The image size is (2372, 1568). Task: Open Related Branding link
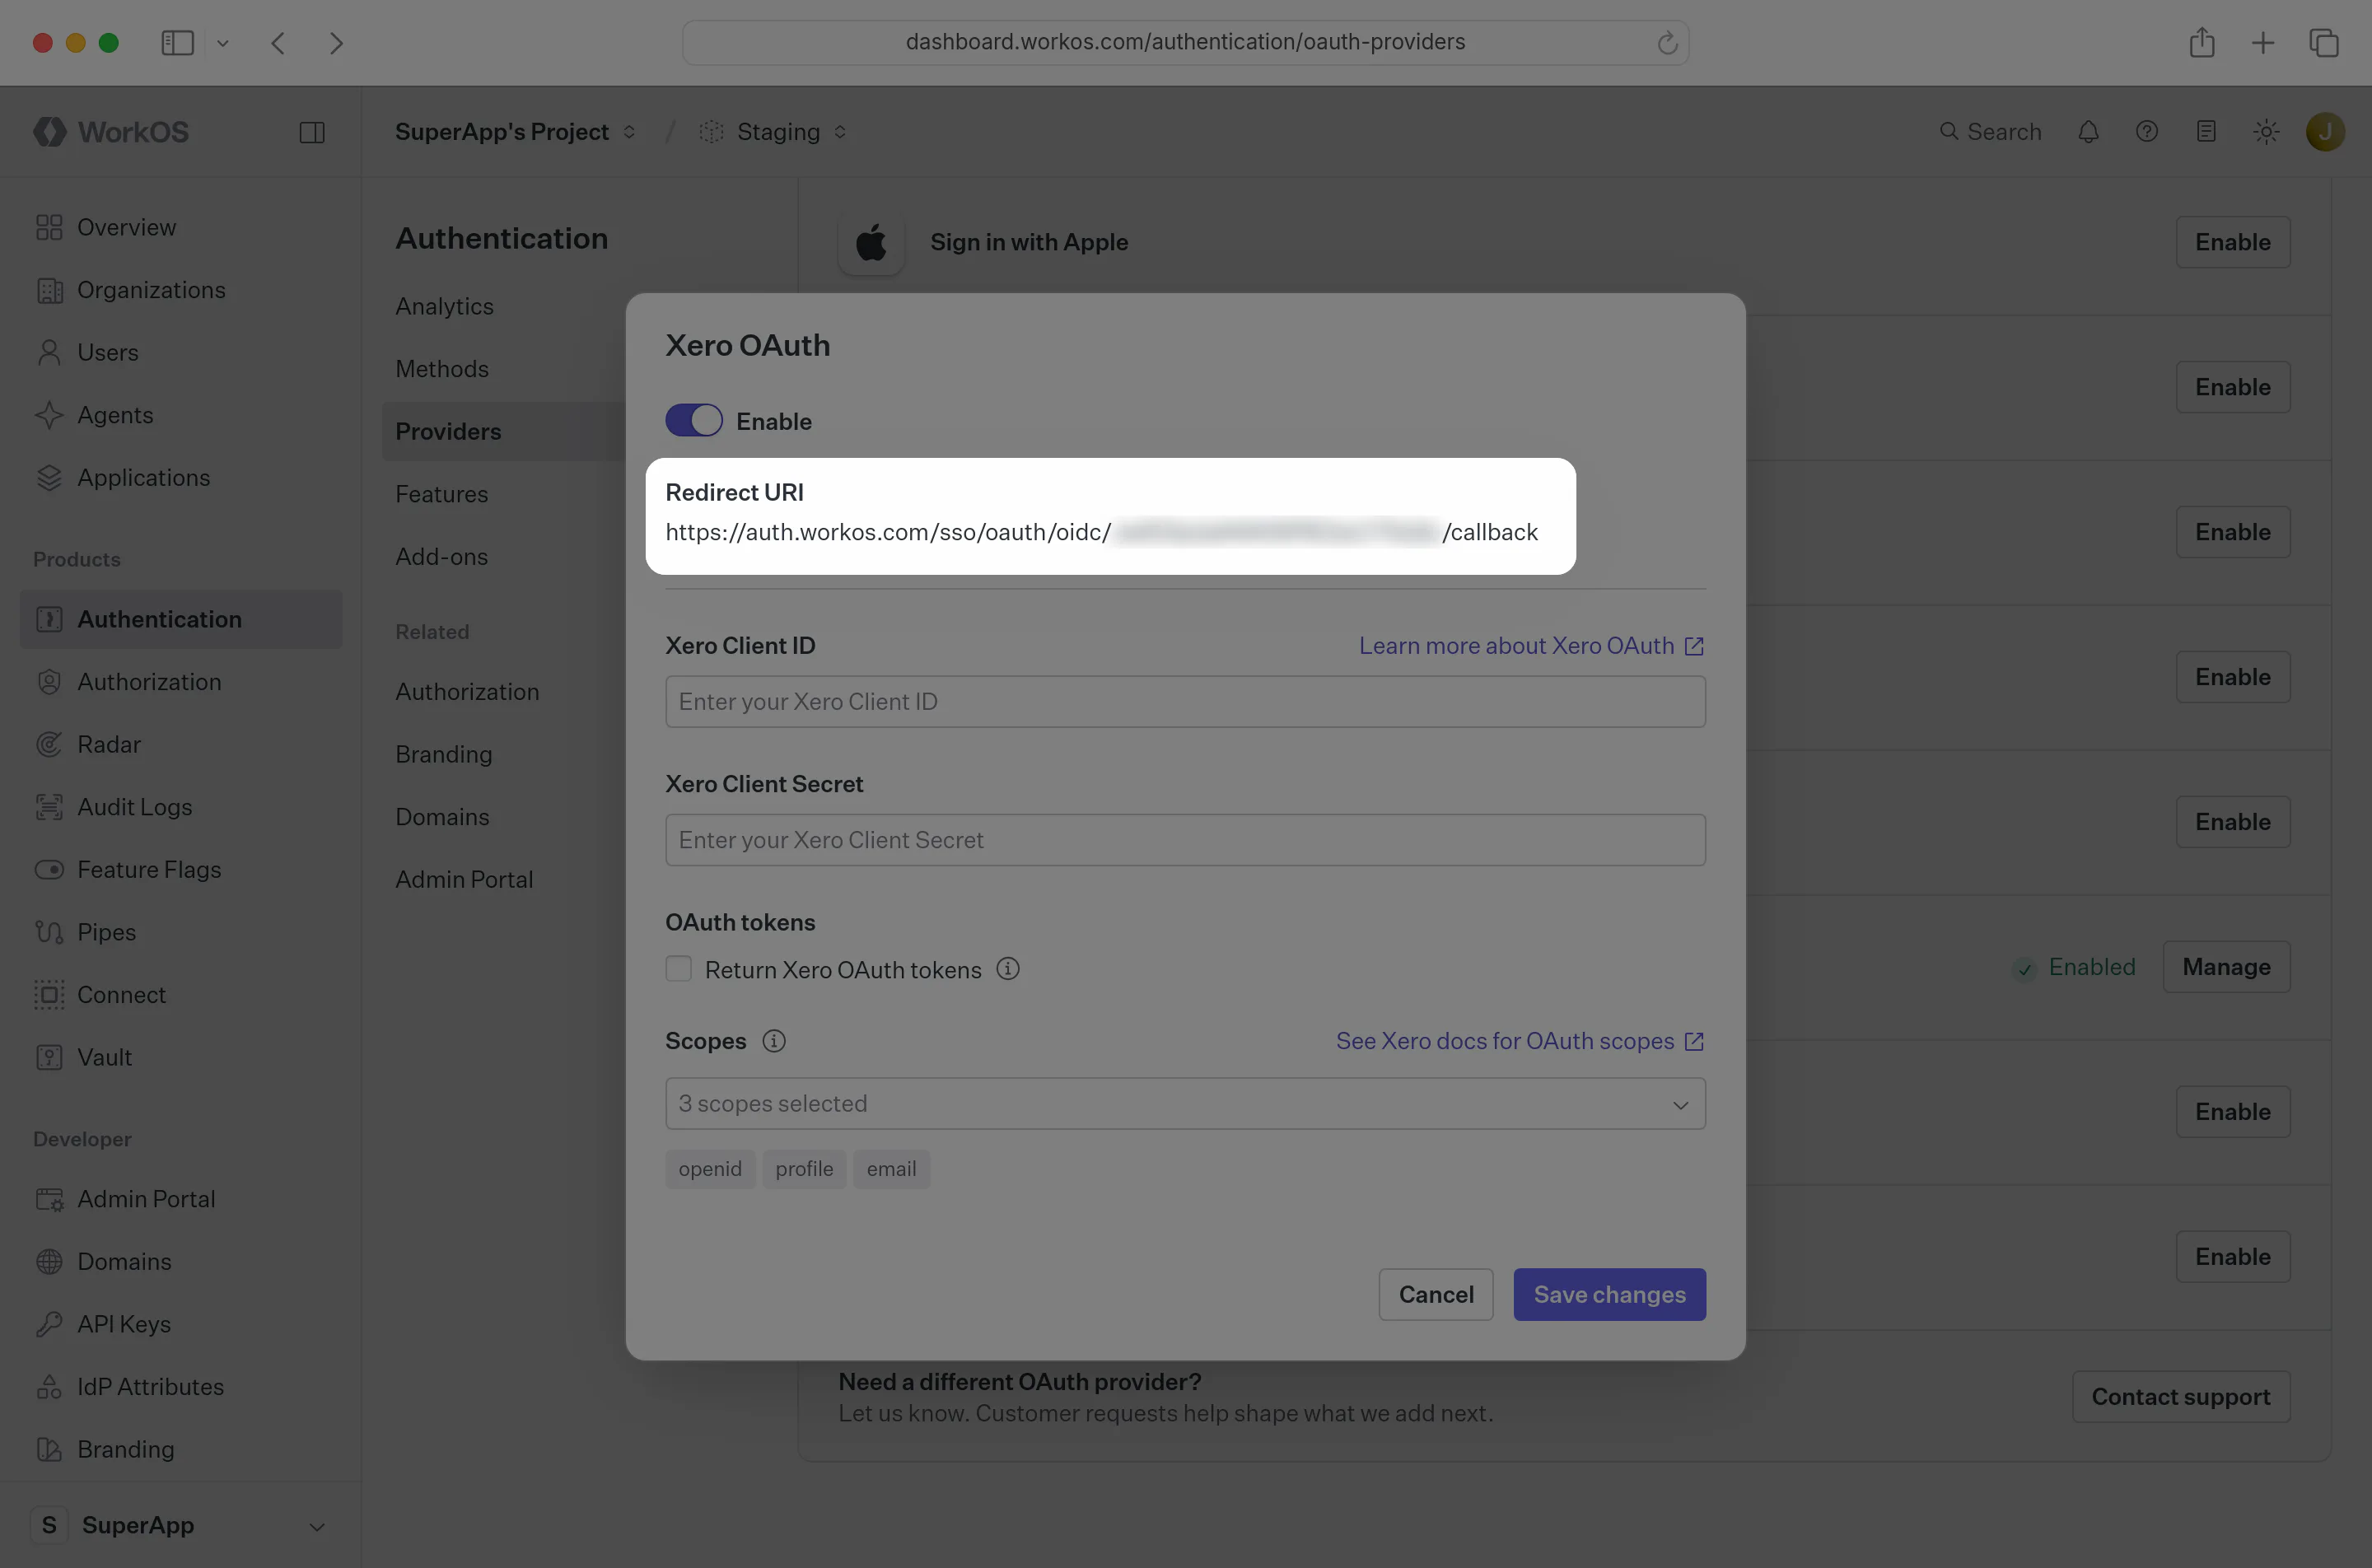[444, 754]
